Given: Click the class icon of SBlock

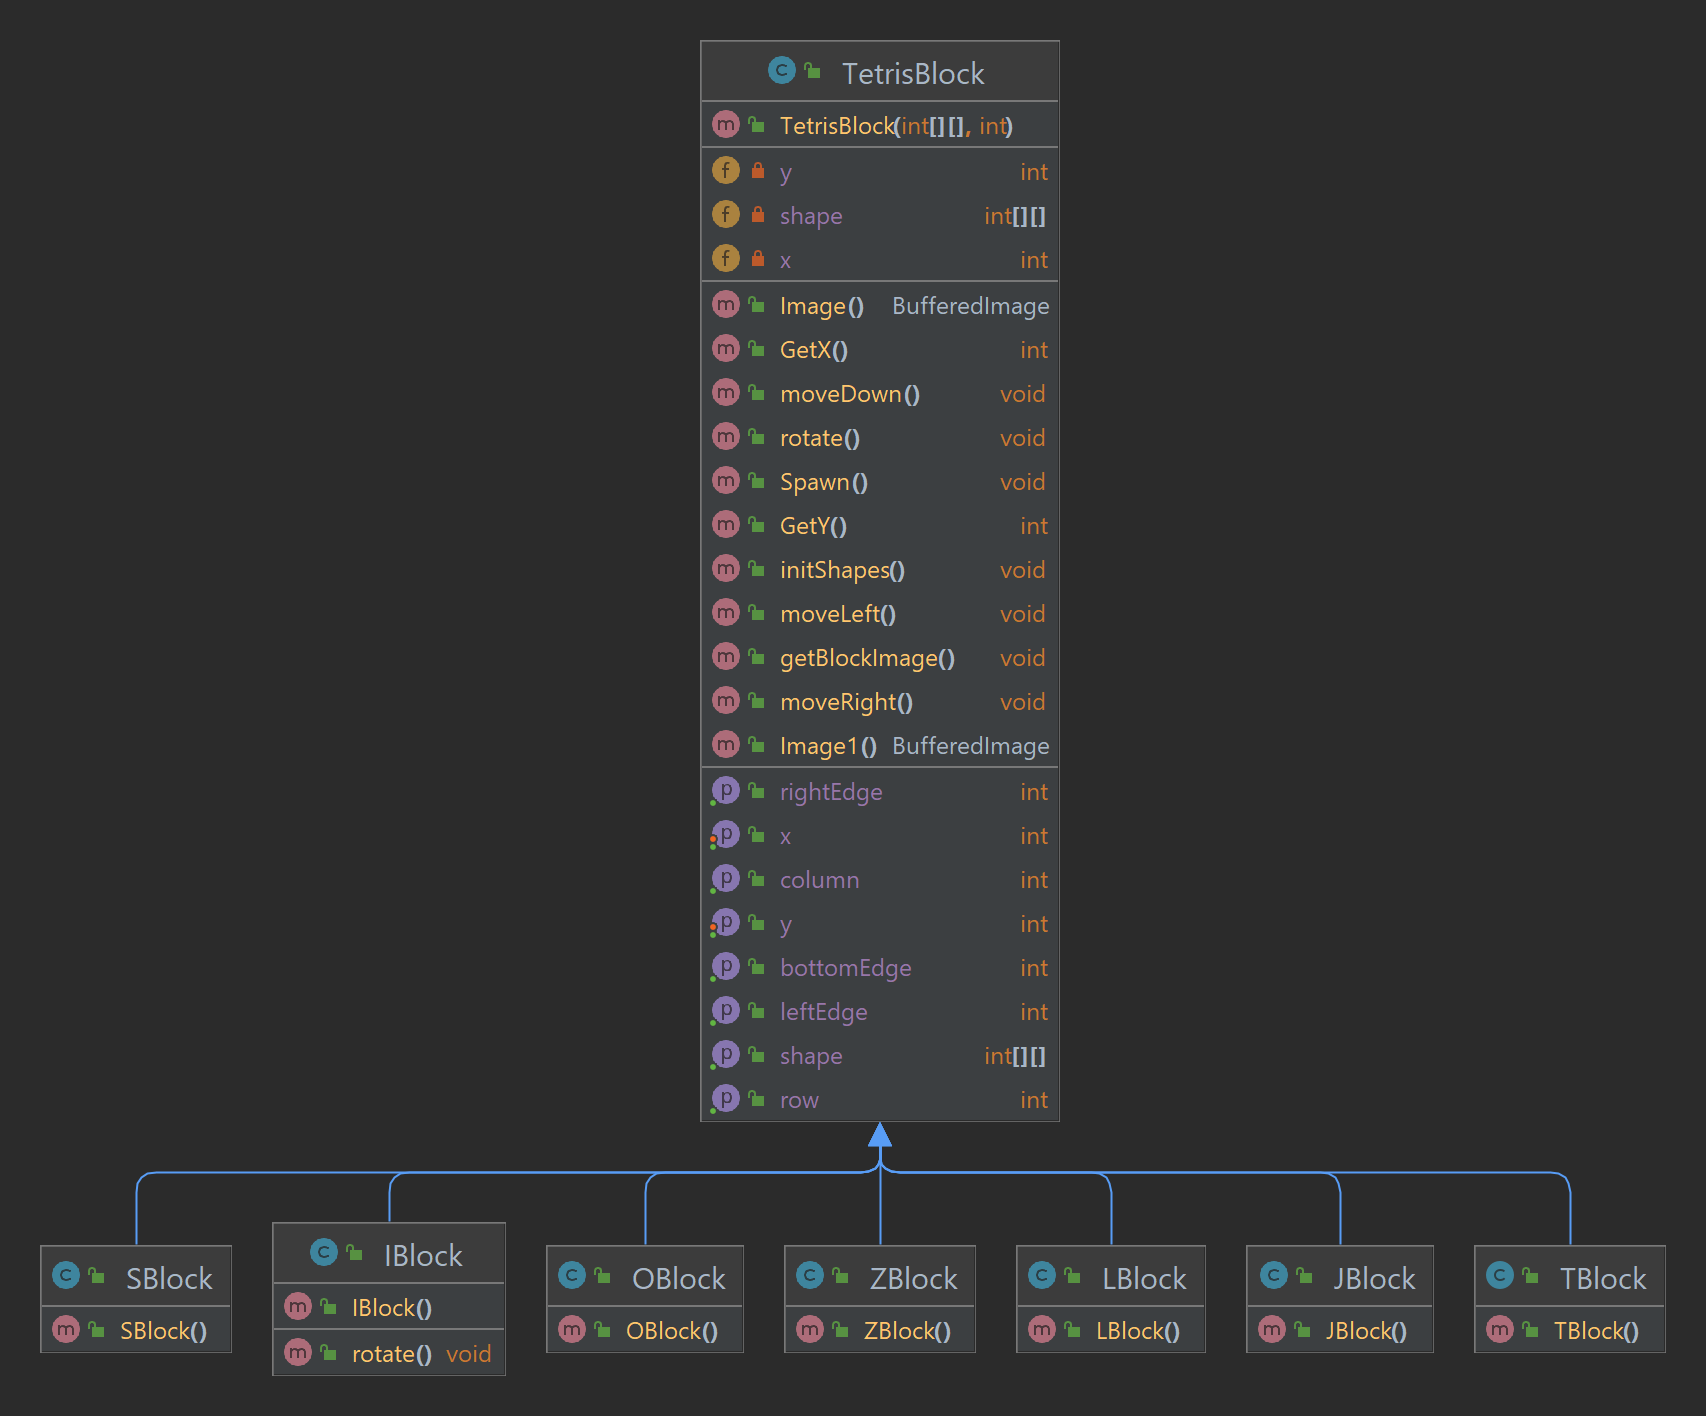Looking at the screenshot, I should click(66, 1275).
